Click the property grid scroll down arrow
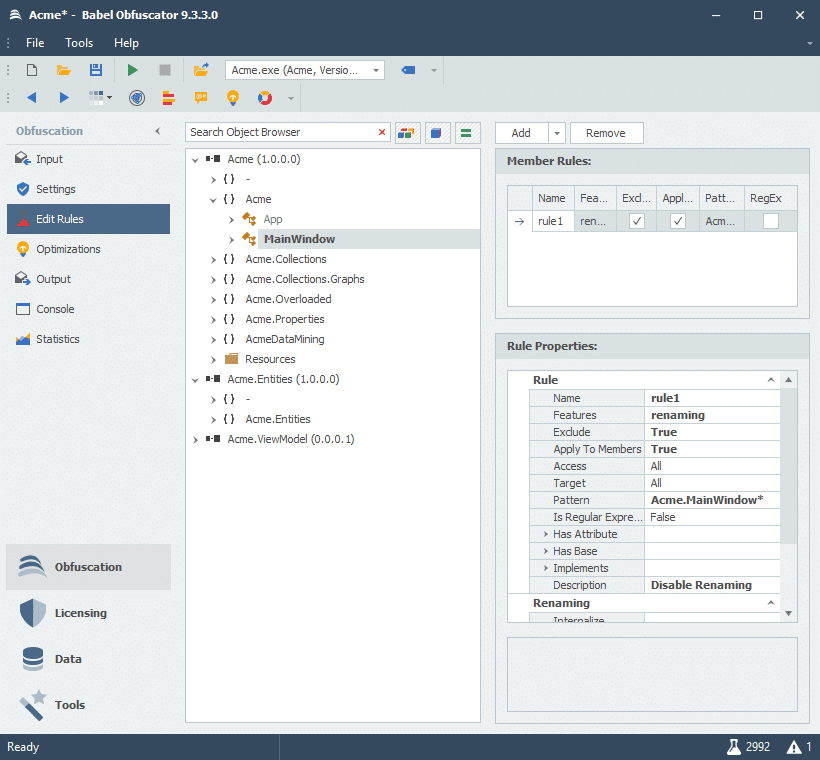This screenshot has width=820, height=760. pyautogui.click(x=789, y=613)
